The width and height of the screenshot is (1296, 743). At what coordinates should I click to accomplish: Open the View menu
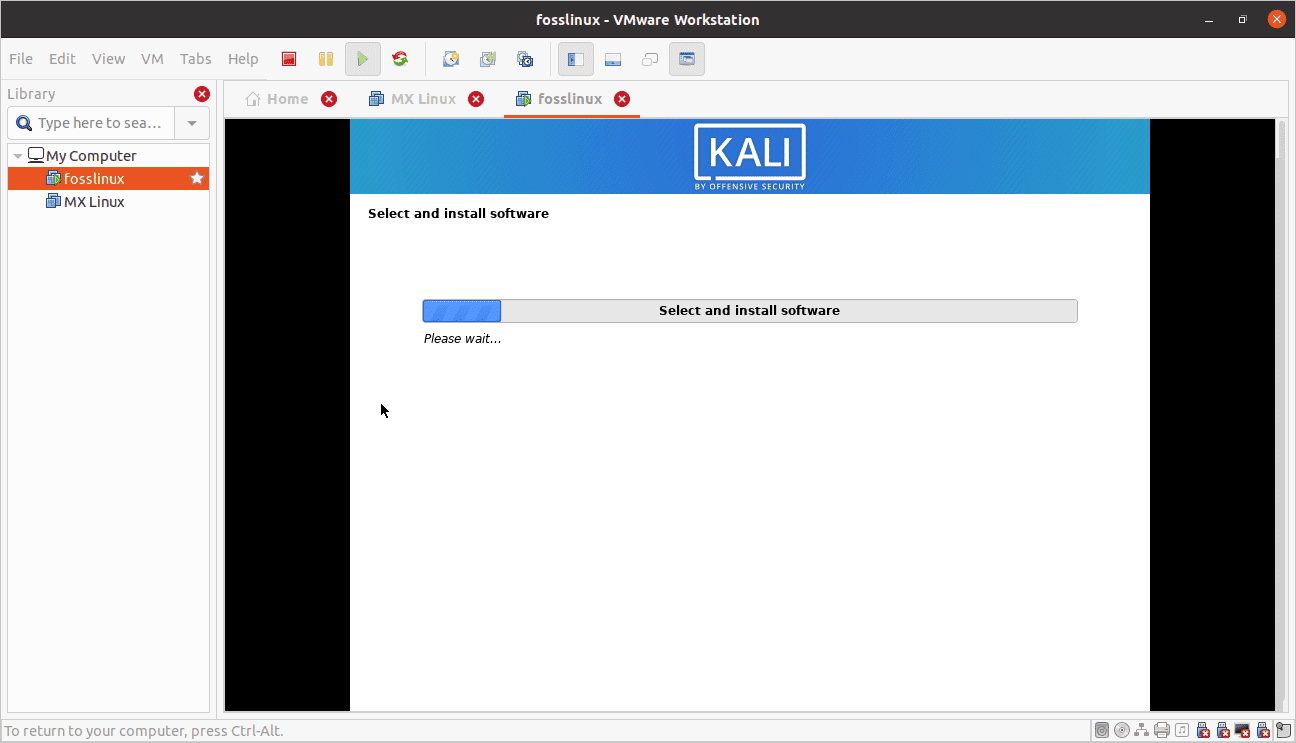tap(108, 59)
